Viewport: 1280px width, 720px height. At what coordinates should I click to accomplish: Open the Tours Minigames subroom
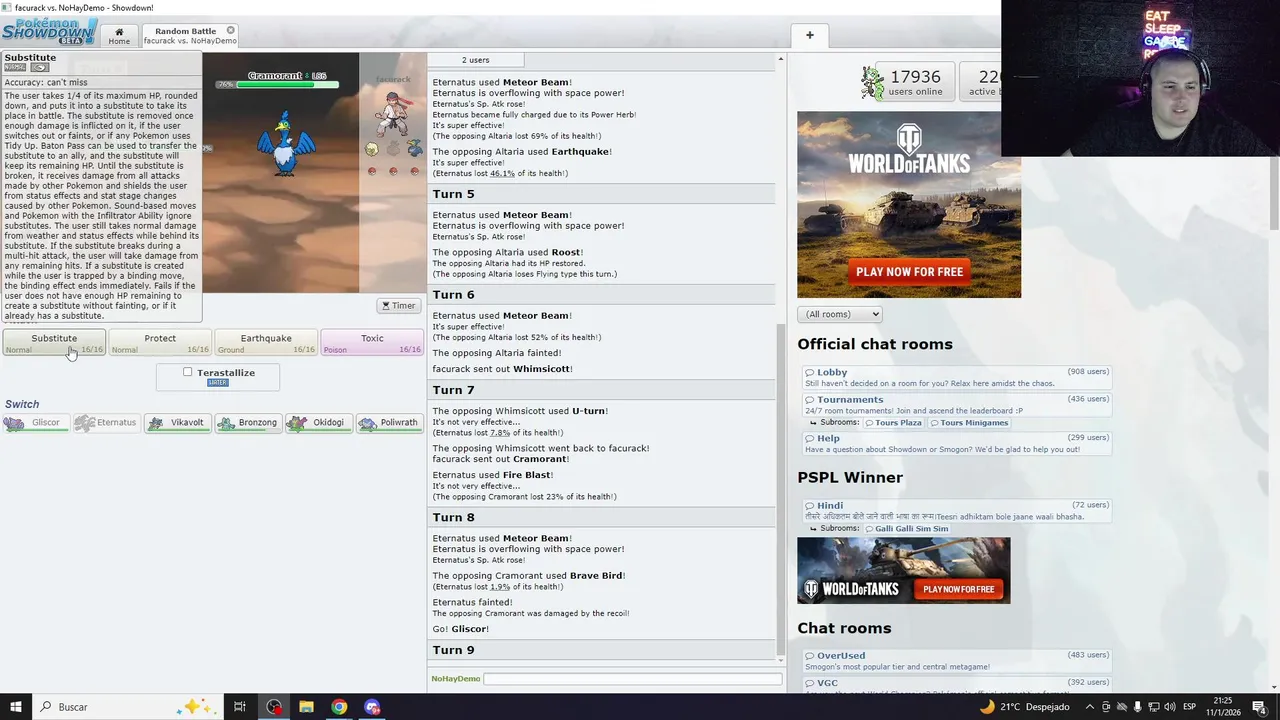click(x=969, y=423)
